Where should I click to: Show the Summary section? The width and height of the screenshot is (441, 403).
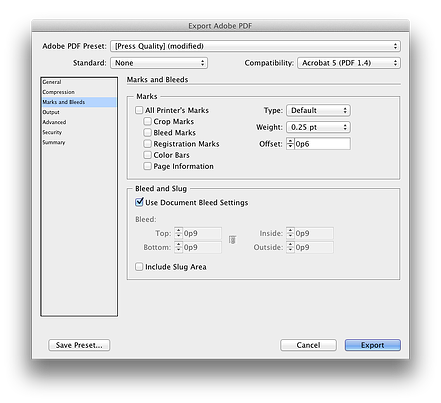pyautogui.click(x=79, y=142)
